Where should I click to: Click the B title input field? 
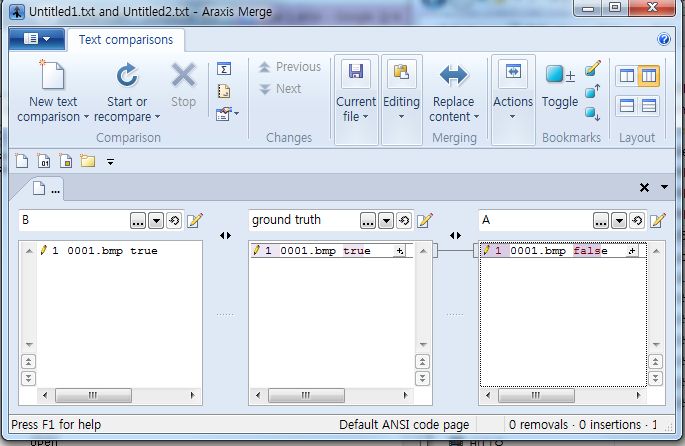[x=73, y=220]
